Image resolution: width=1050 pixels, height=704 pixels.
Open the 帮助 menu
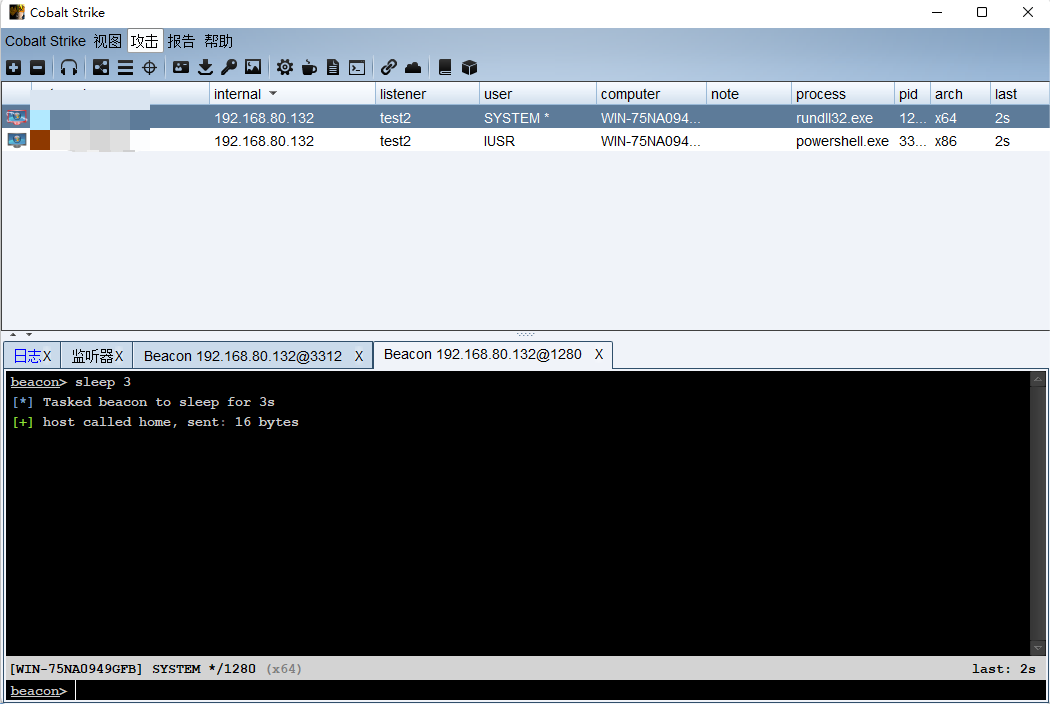[x=218, y=42]
